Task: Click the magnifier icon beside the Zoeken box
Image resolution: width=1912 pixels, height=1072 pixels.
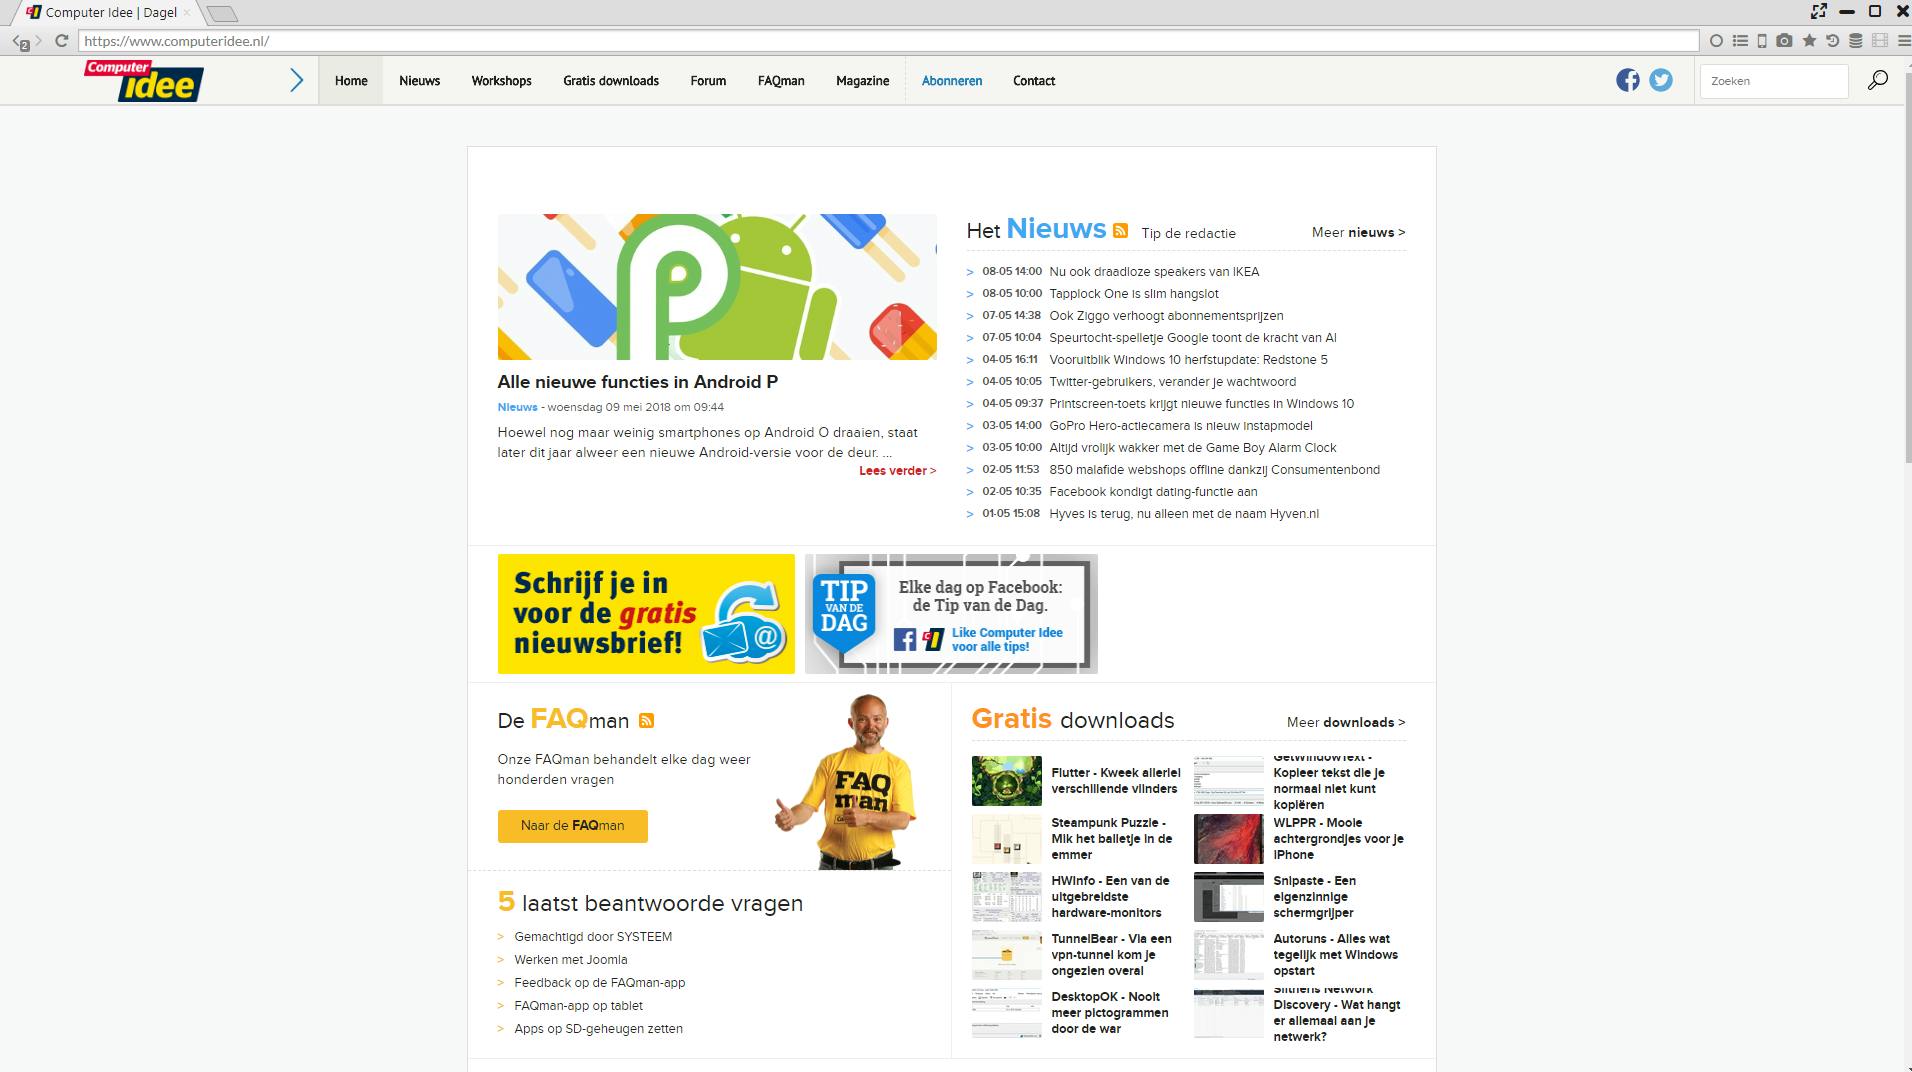Action: [x=1878, y=80]
